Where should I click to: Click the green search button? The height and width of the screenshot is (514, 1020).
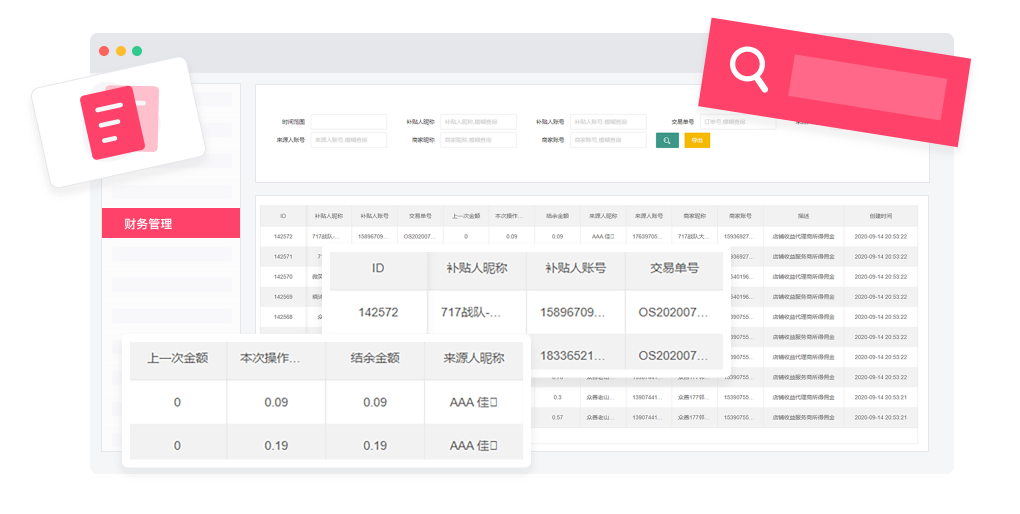coord(667,141)
